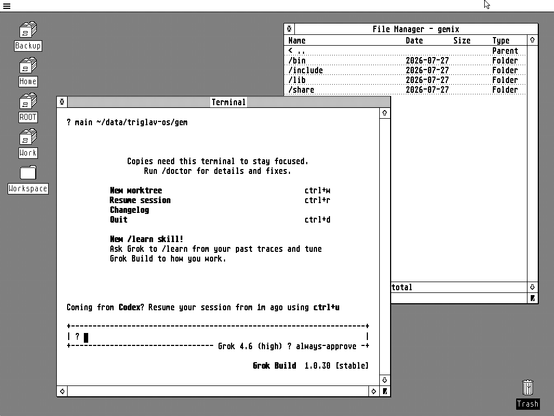Click the Name column header
The width and height of the screenshot is (554, 416).
click(297, 41)
